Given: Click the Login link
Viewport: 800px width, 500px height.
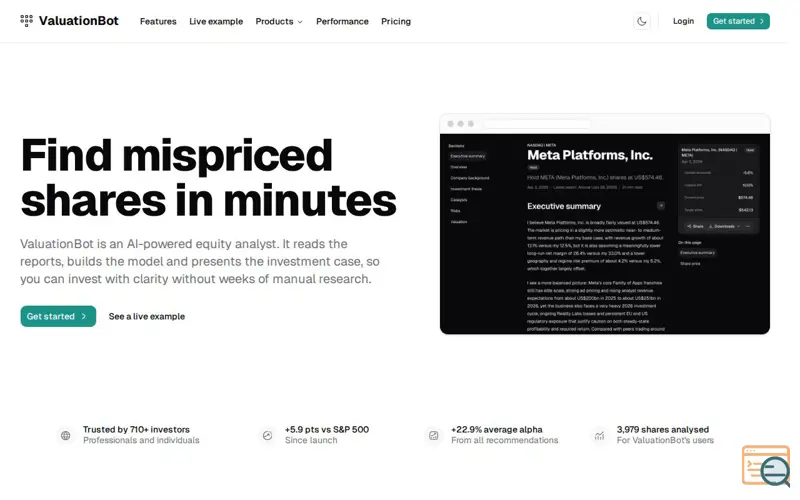Looking at the screenshot, I should (683, 21).
